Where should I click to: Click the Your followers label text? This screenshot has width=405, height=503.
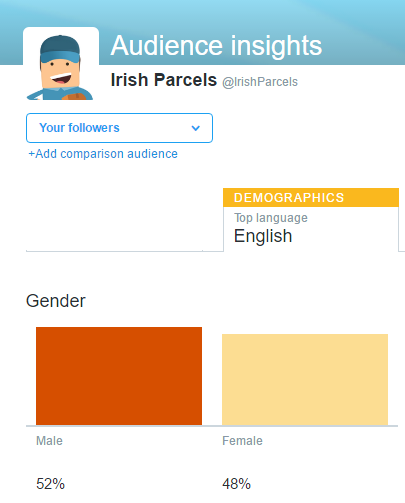click(x=79, y=128)
